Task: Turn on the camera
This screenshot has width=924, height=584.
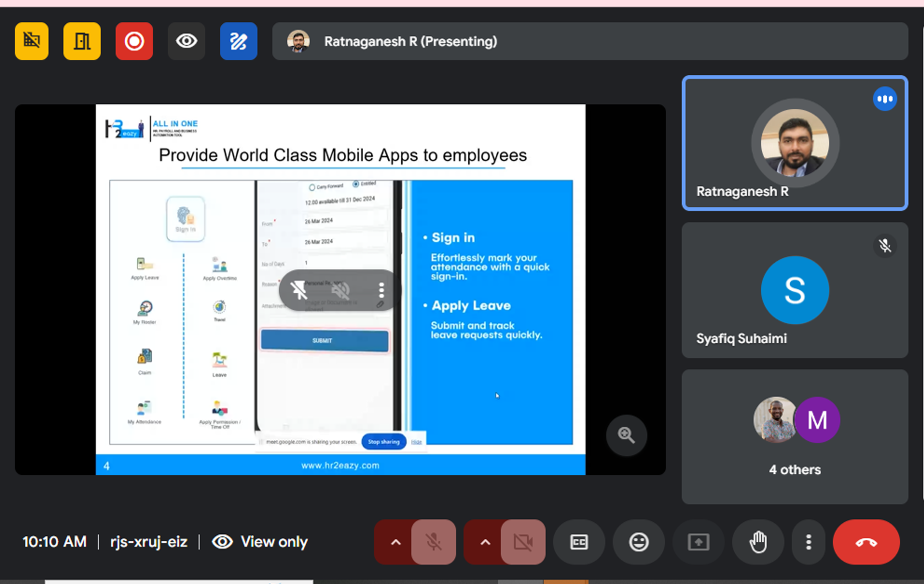Action: pyautogui.click(x=523, y=542)
